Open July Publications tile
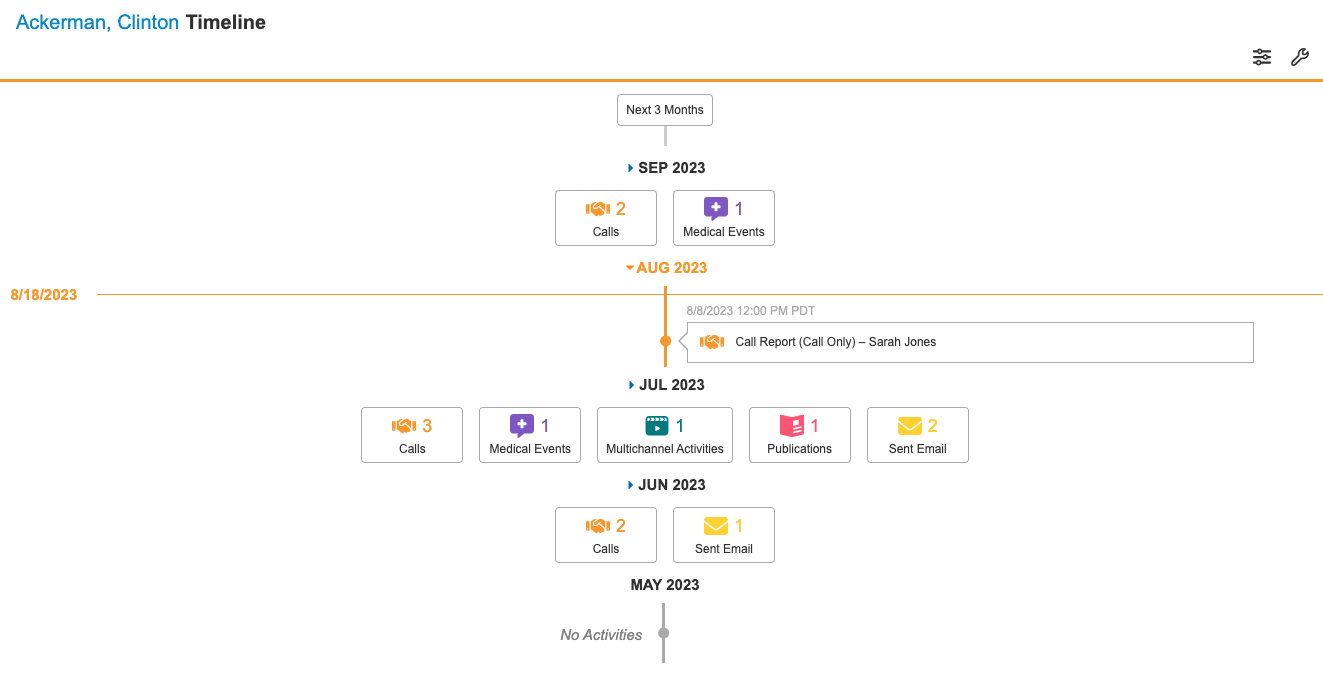 (x=800, y=435)
